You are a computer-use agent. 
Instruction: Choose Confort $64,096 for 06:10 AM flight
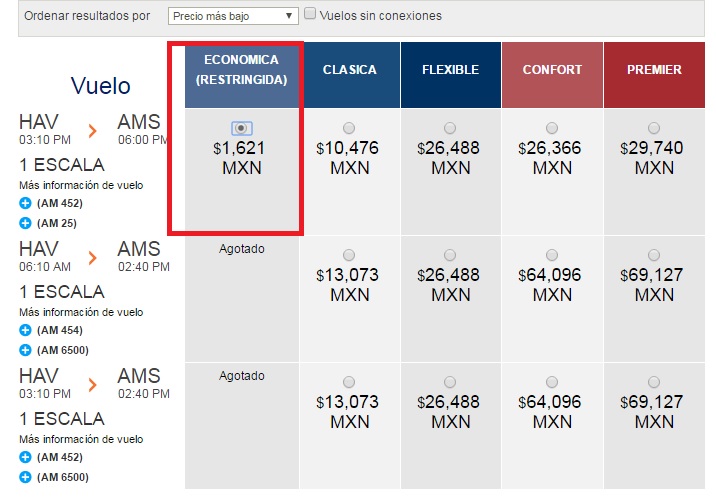tap(552, 255)
